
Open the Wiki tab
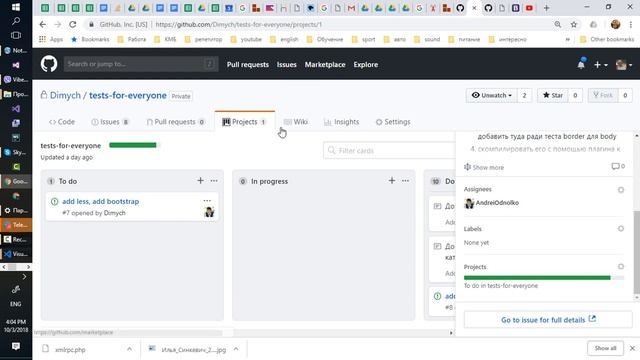(x=296, y=122)
